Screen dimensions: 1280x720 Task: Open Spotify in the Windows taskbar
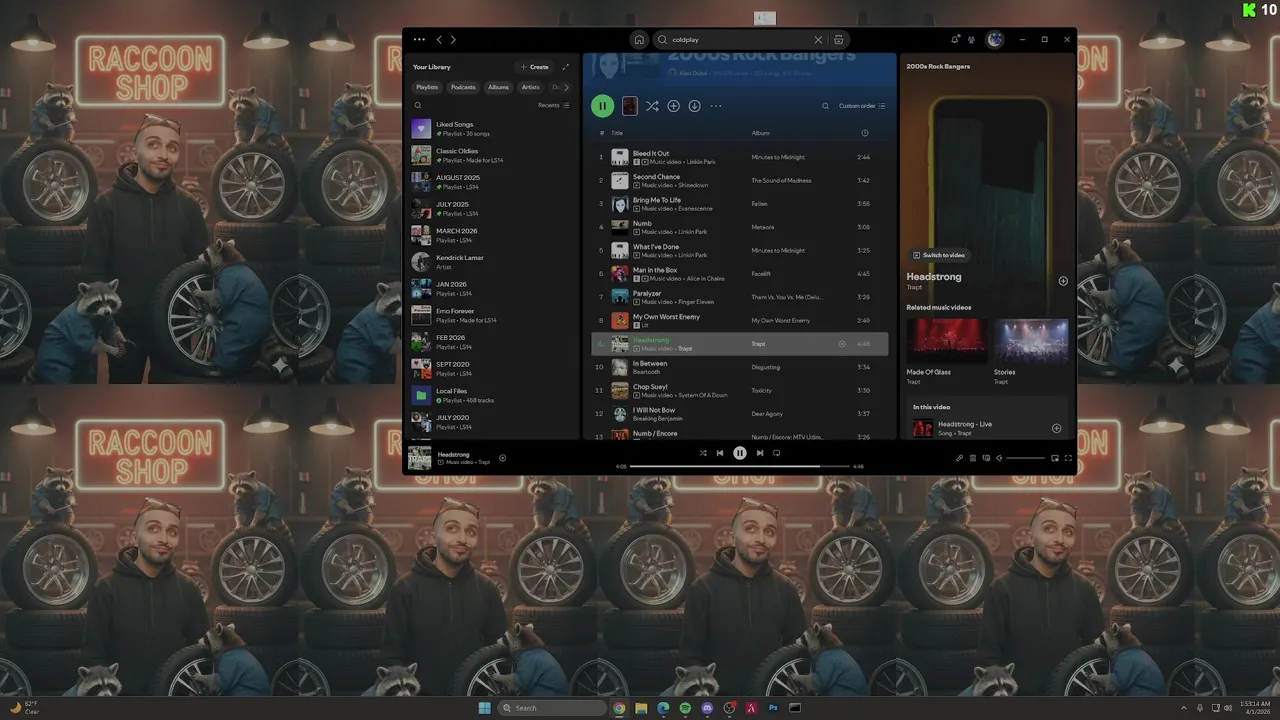[685, 708]
